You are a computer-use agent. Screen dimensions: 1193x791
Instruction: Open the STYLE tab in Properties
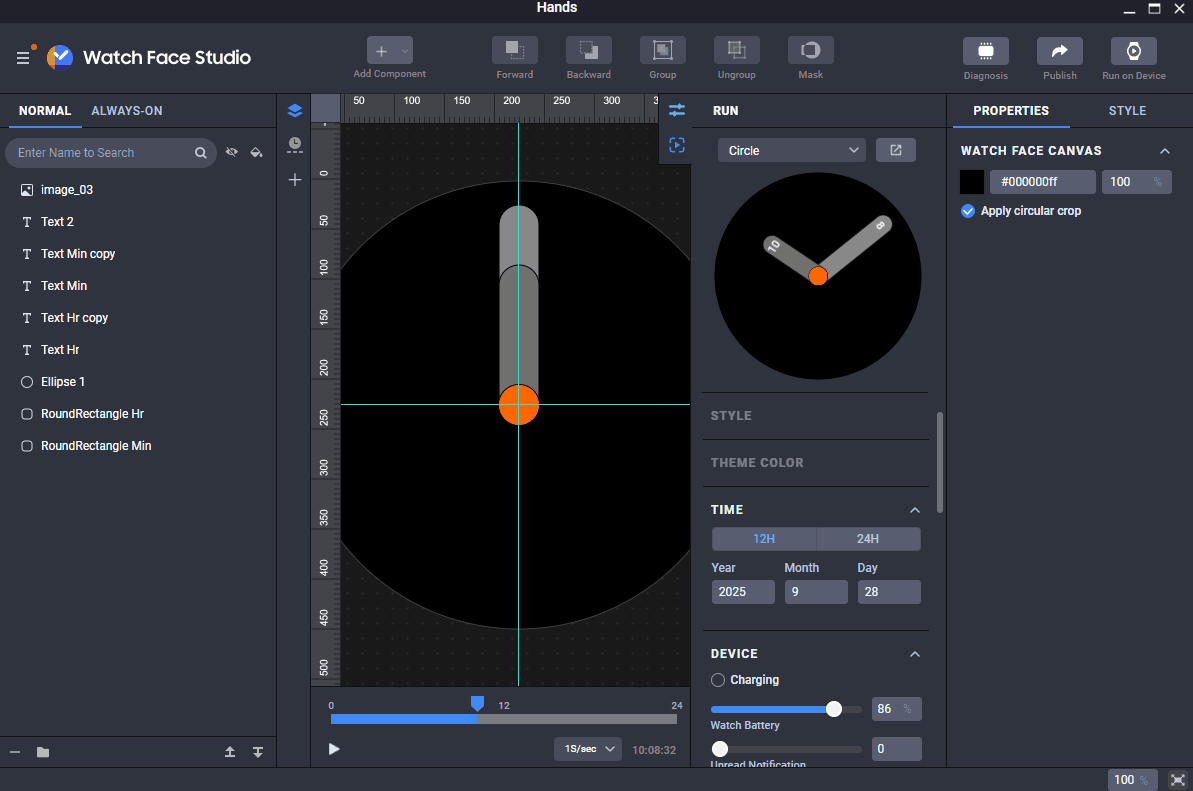point(1127,110)
